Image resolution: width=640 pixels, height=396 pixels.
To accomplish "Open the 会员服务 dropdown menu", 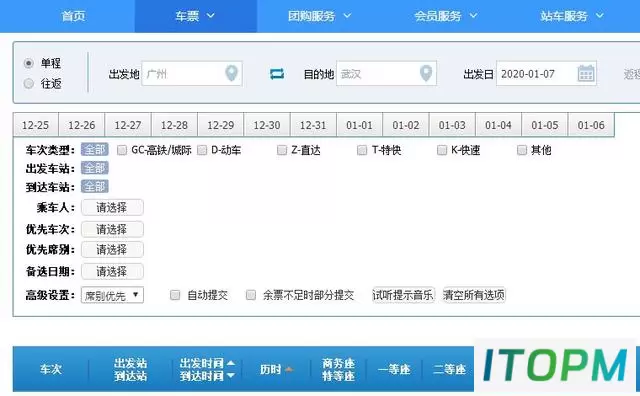I will pos(446,16).
